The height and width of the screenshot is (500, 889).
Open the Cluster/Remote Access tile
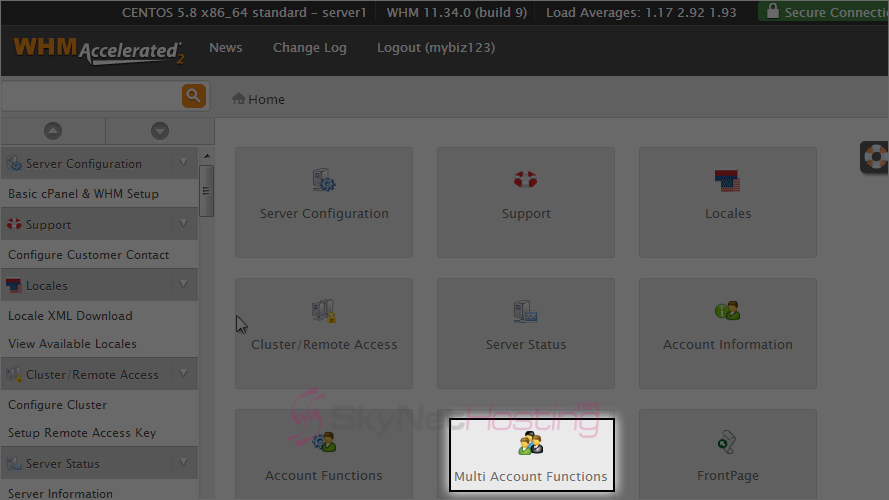(324, 333)
